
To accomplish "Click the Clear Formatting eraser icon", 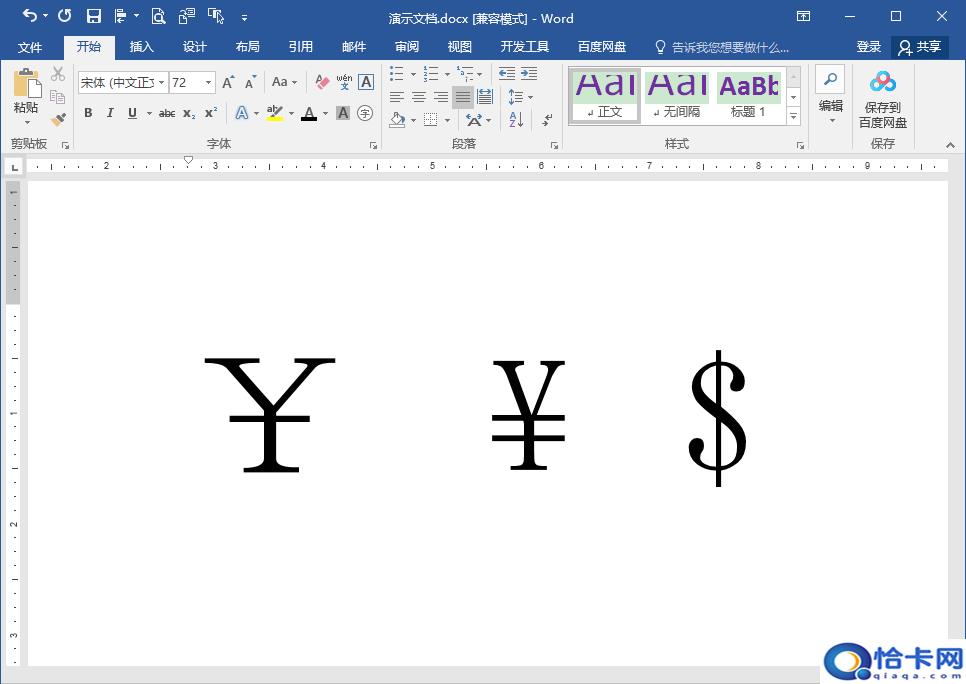I will point(322,82).
